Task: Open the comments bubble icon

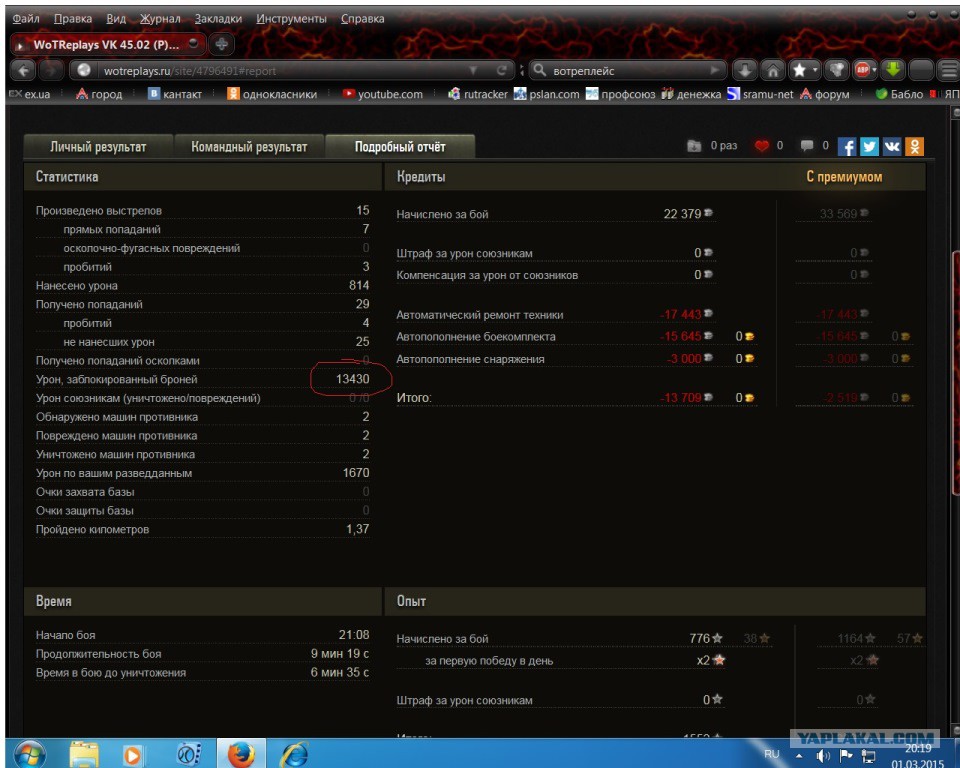Action: point(807,146)
